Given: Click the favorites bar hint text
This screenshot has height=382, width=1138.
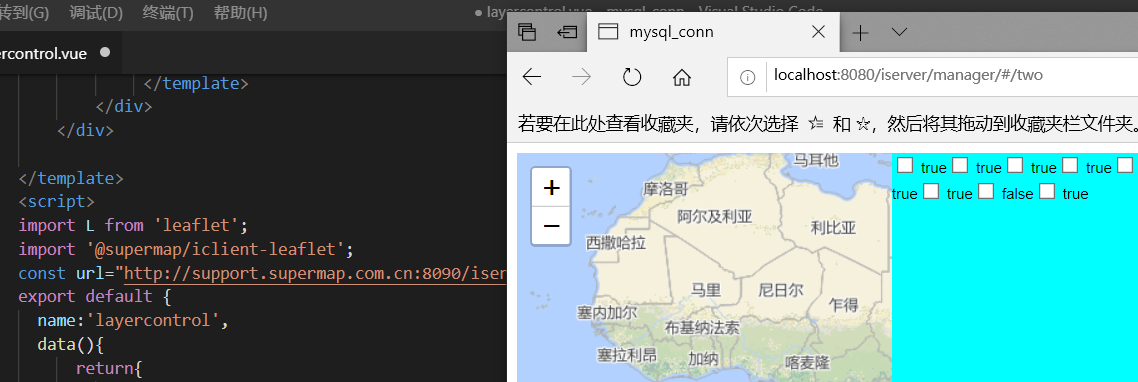Looking at the screenshot, I should (827, 123).
